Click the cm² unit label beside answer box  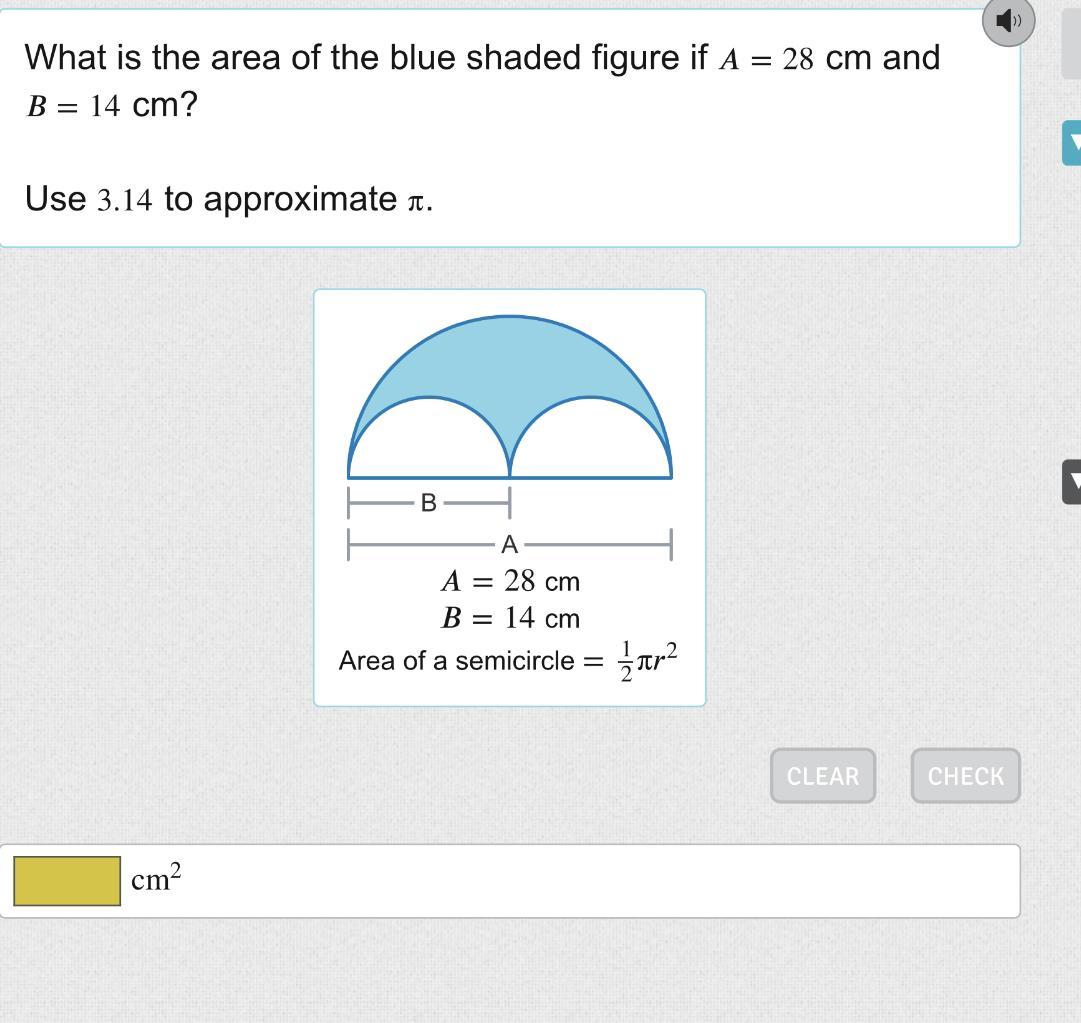156,878
